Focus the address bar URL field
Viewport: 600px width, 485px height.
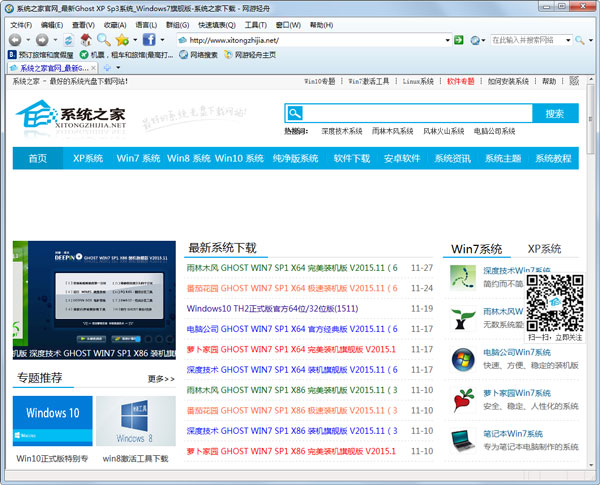coord(316,40)
